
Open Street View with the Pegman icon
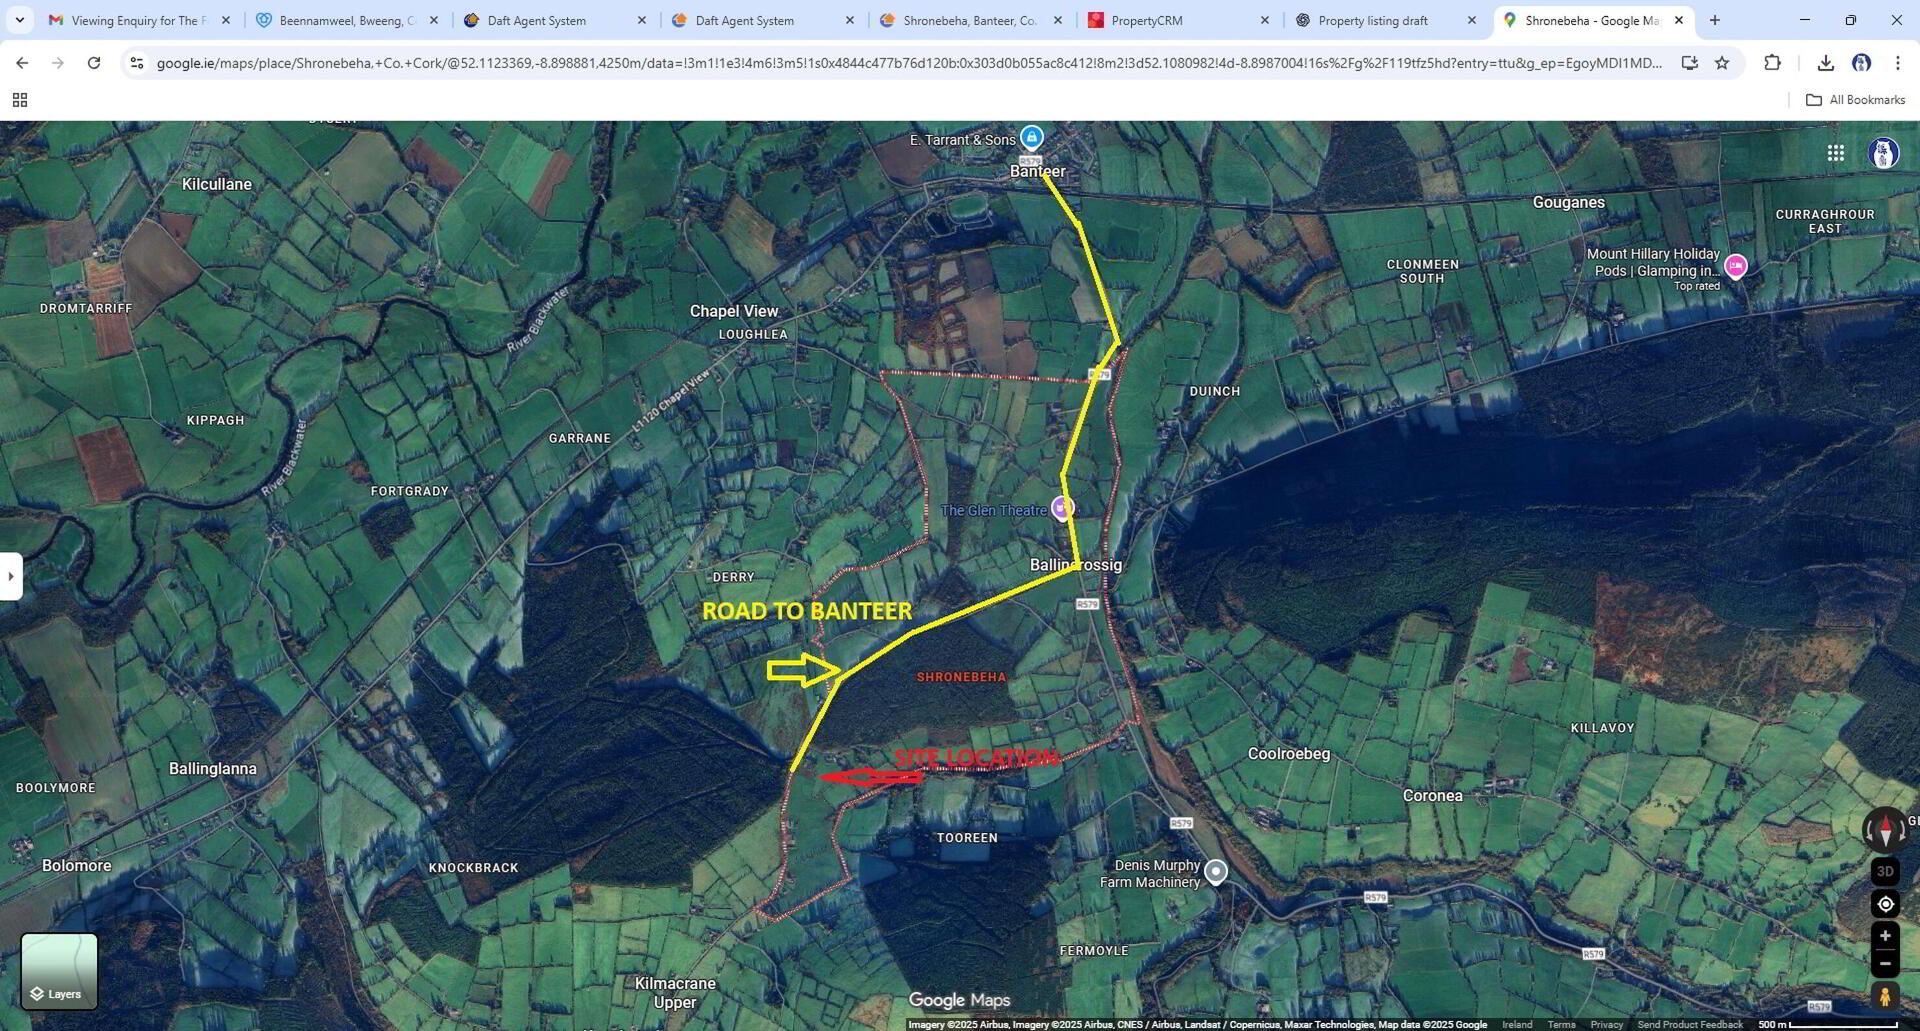tap(1885, 996)
